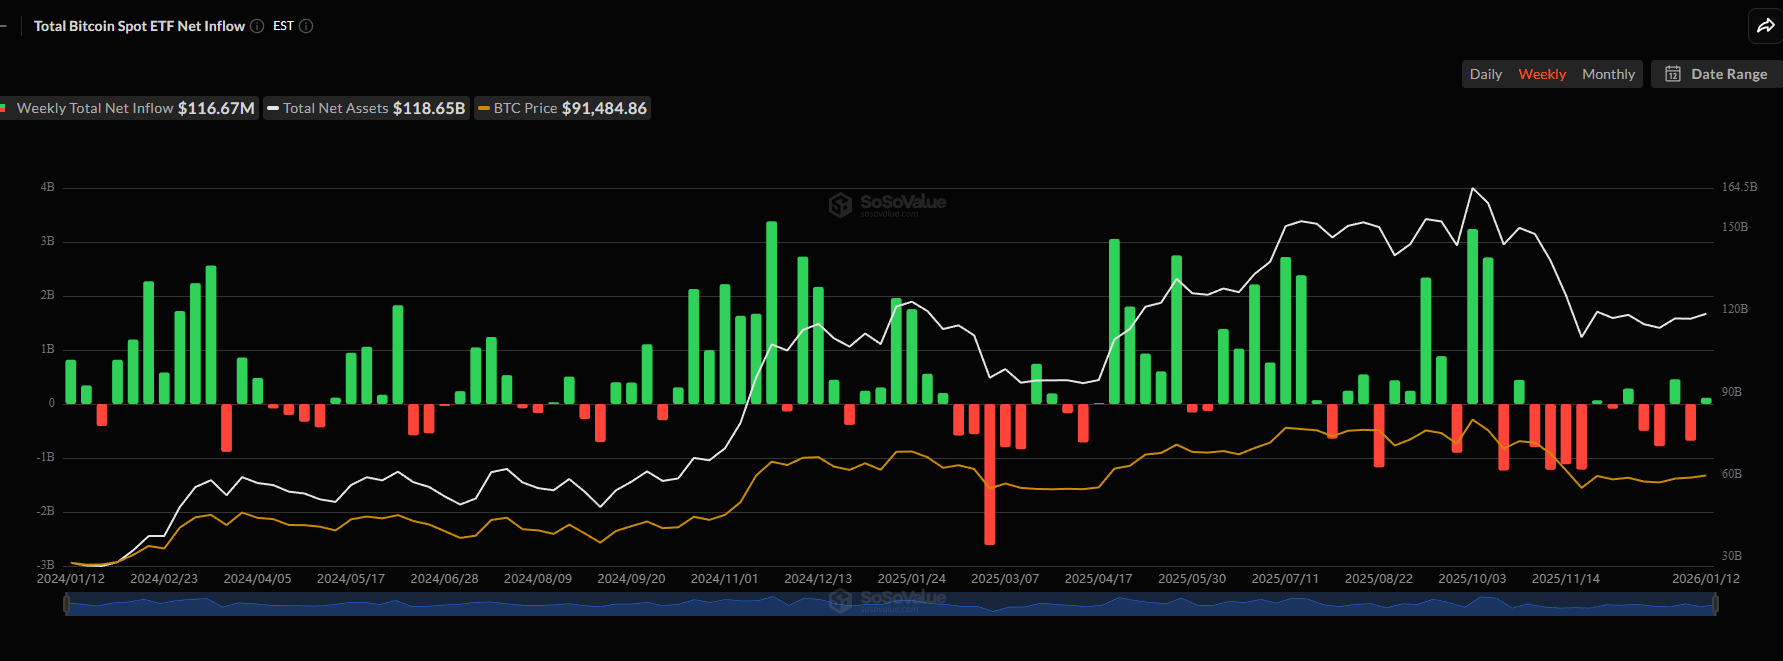The width and height of the screenshot is (1783, 661).
Task: Click the dash icon left of title
Action: pos(4,26)
